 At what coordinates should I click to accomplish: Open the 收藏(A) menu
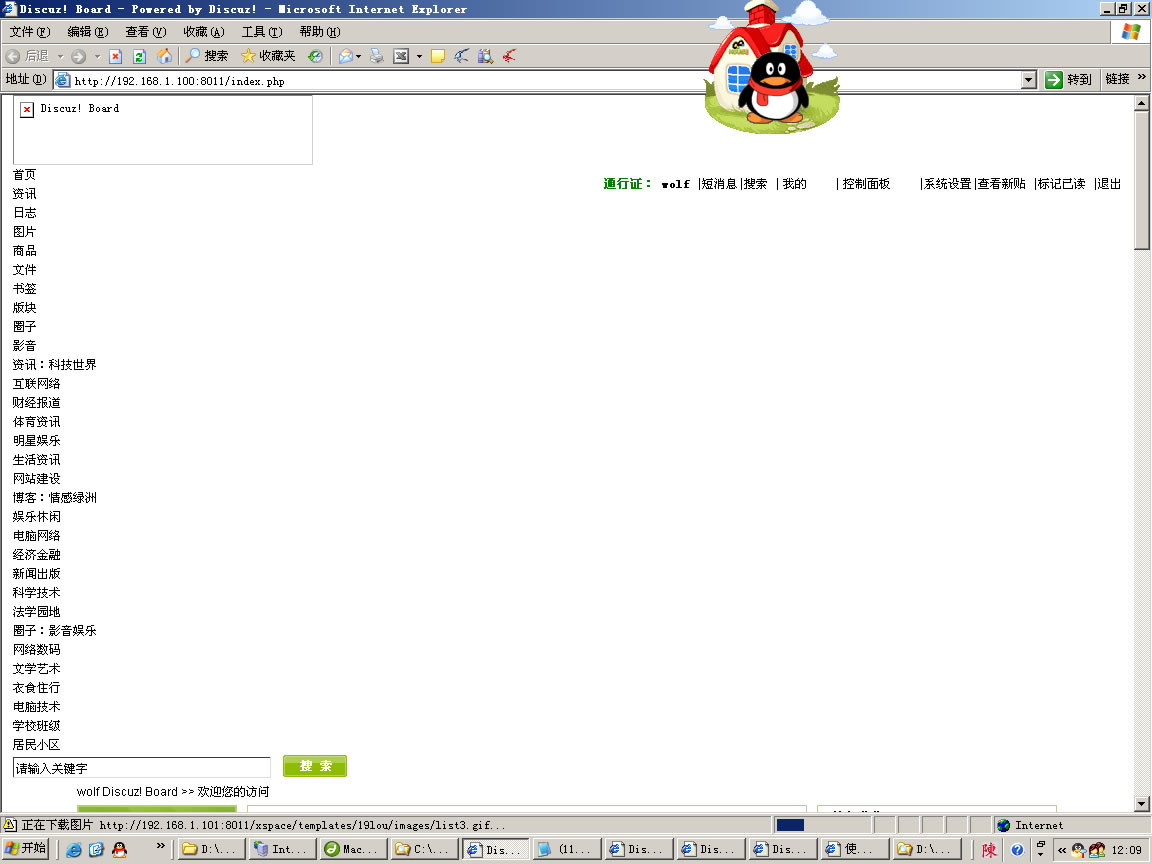coord(204,32)
